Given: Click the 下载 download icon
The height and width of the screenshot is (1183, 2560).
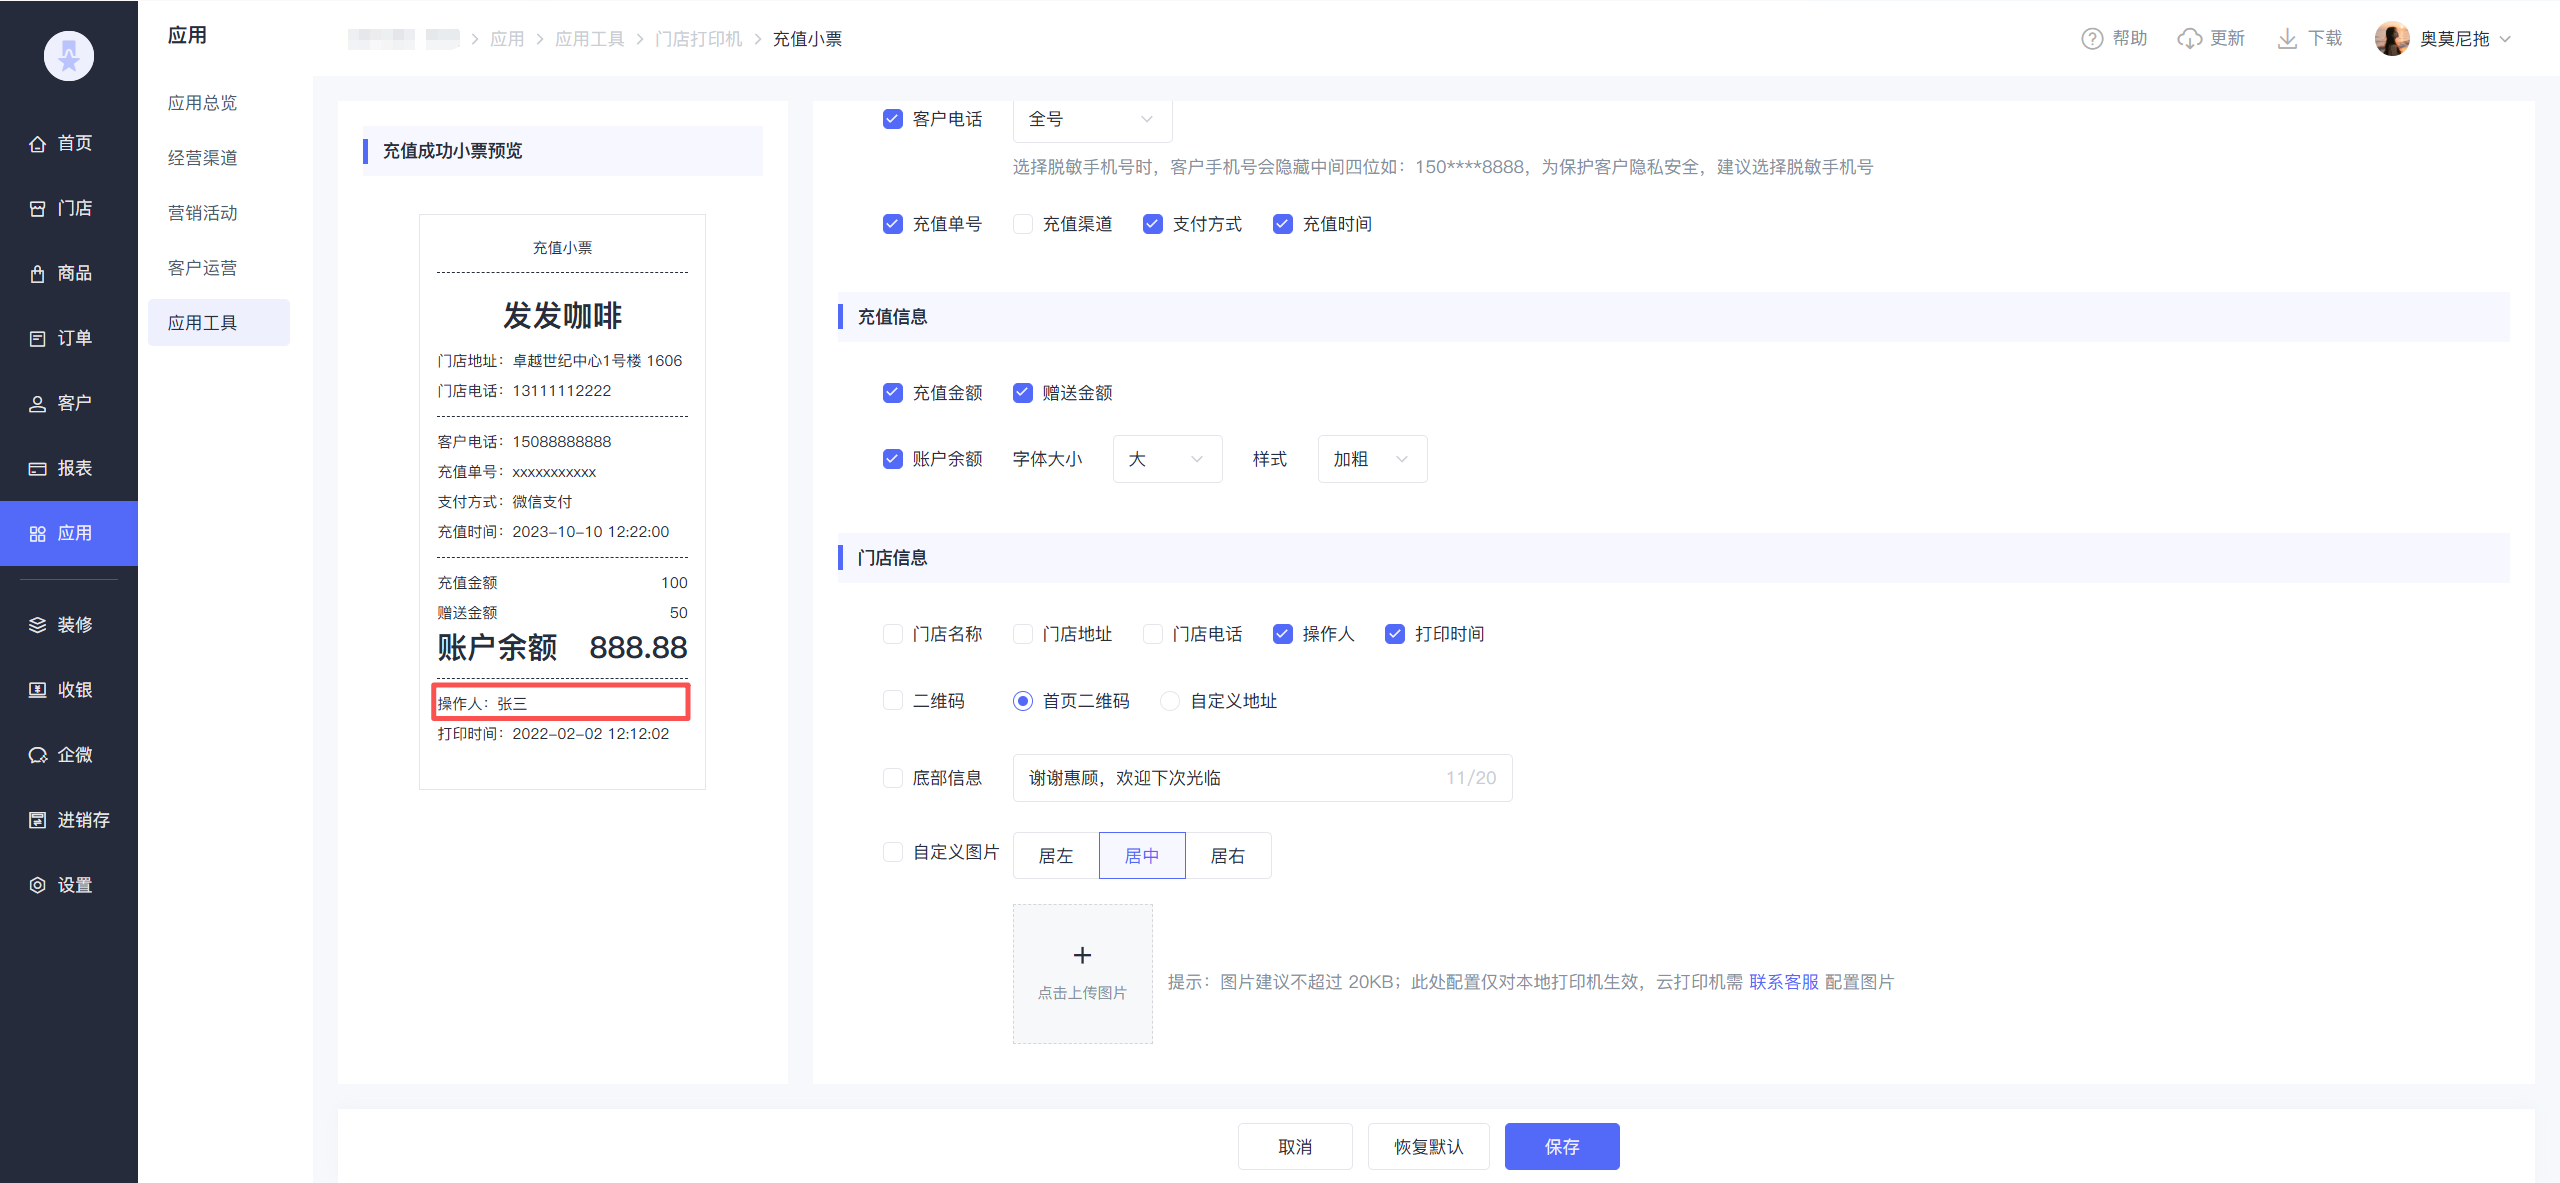Looking at the screenshot, I should (x=2286, y=39).
